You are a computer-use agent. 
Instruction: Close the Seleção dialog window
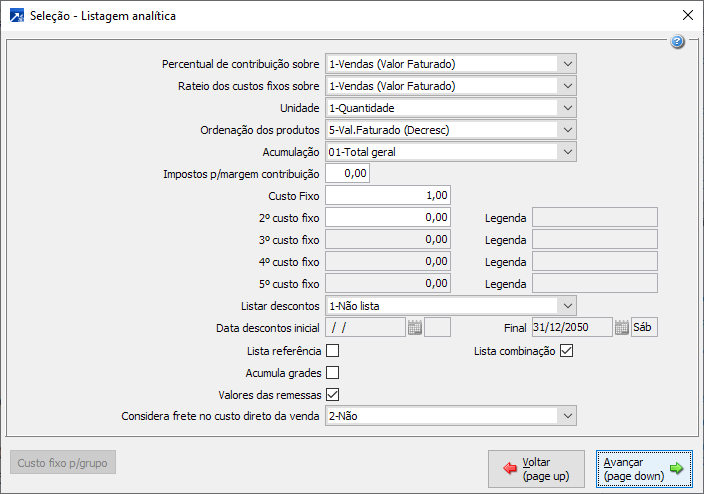pyautogui.click(x=687, y=15)
